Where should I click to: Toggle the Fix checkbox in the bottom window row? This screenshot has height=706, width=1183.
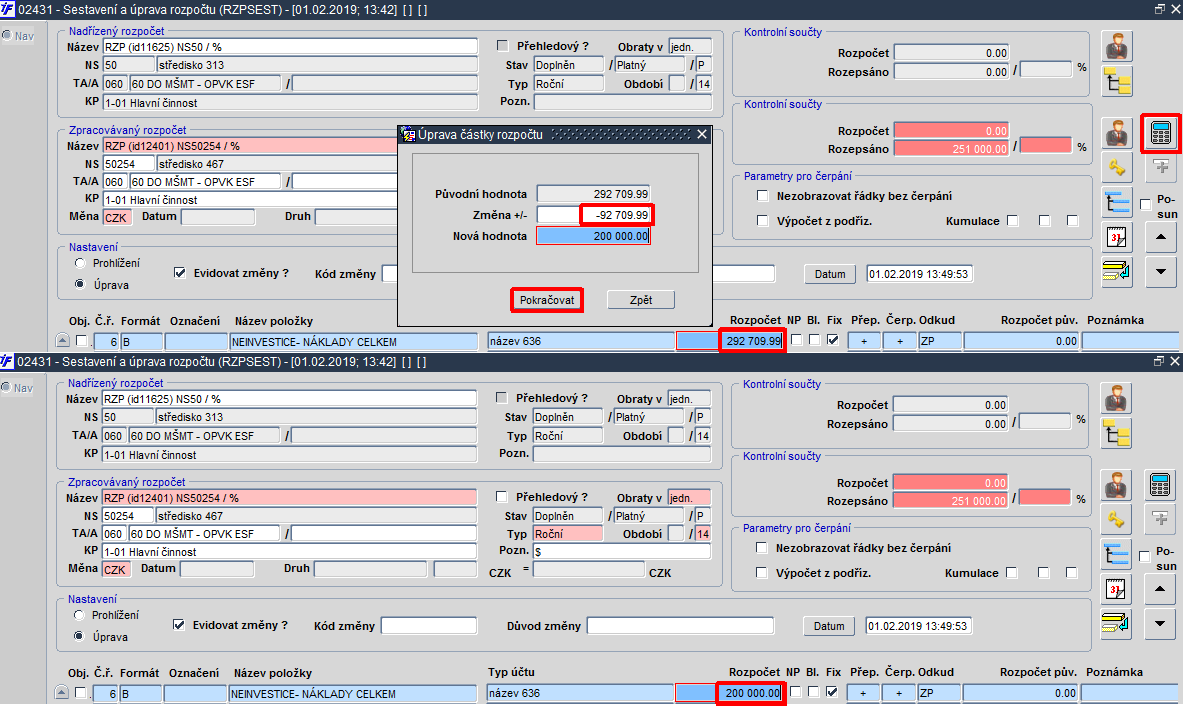pos(831,692)
